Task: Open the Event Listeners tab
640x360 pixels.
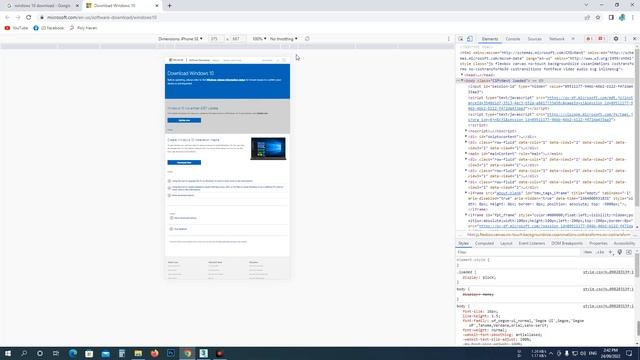Action: point(532,243)
